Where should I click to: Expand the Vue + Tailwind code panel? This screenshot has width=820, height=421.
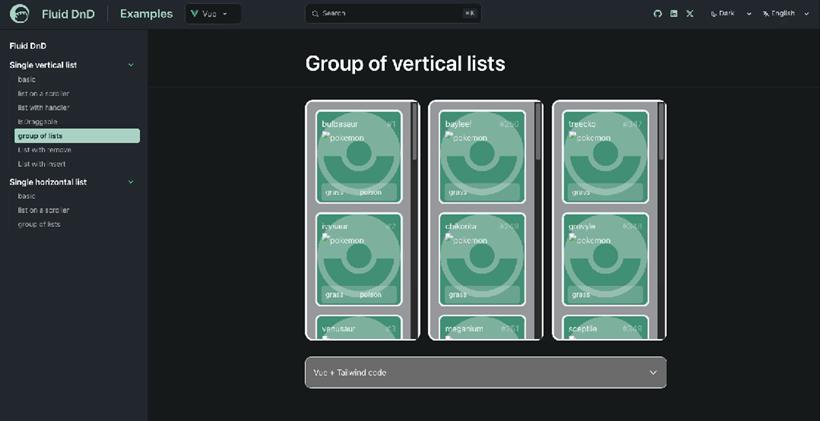pos(485,372)
